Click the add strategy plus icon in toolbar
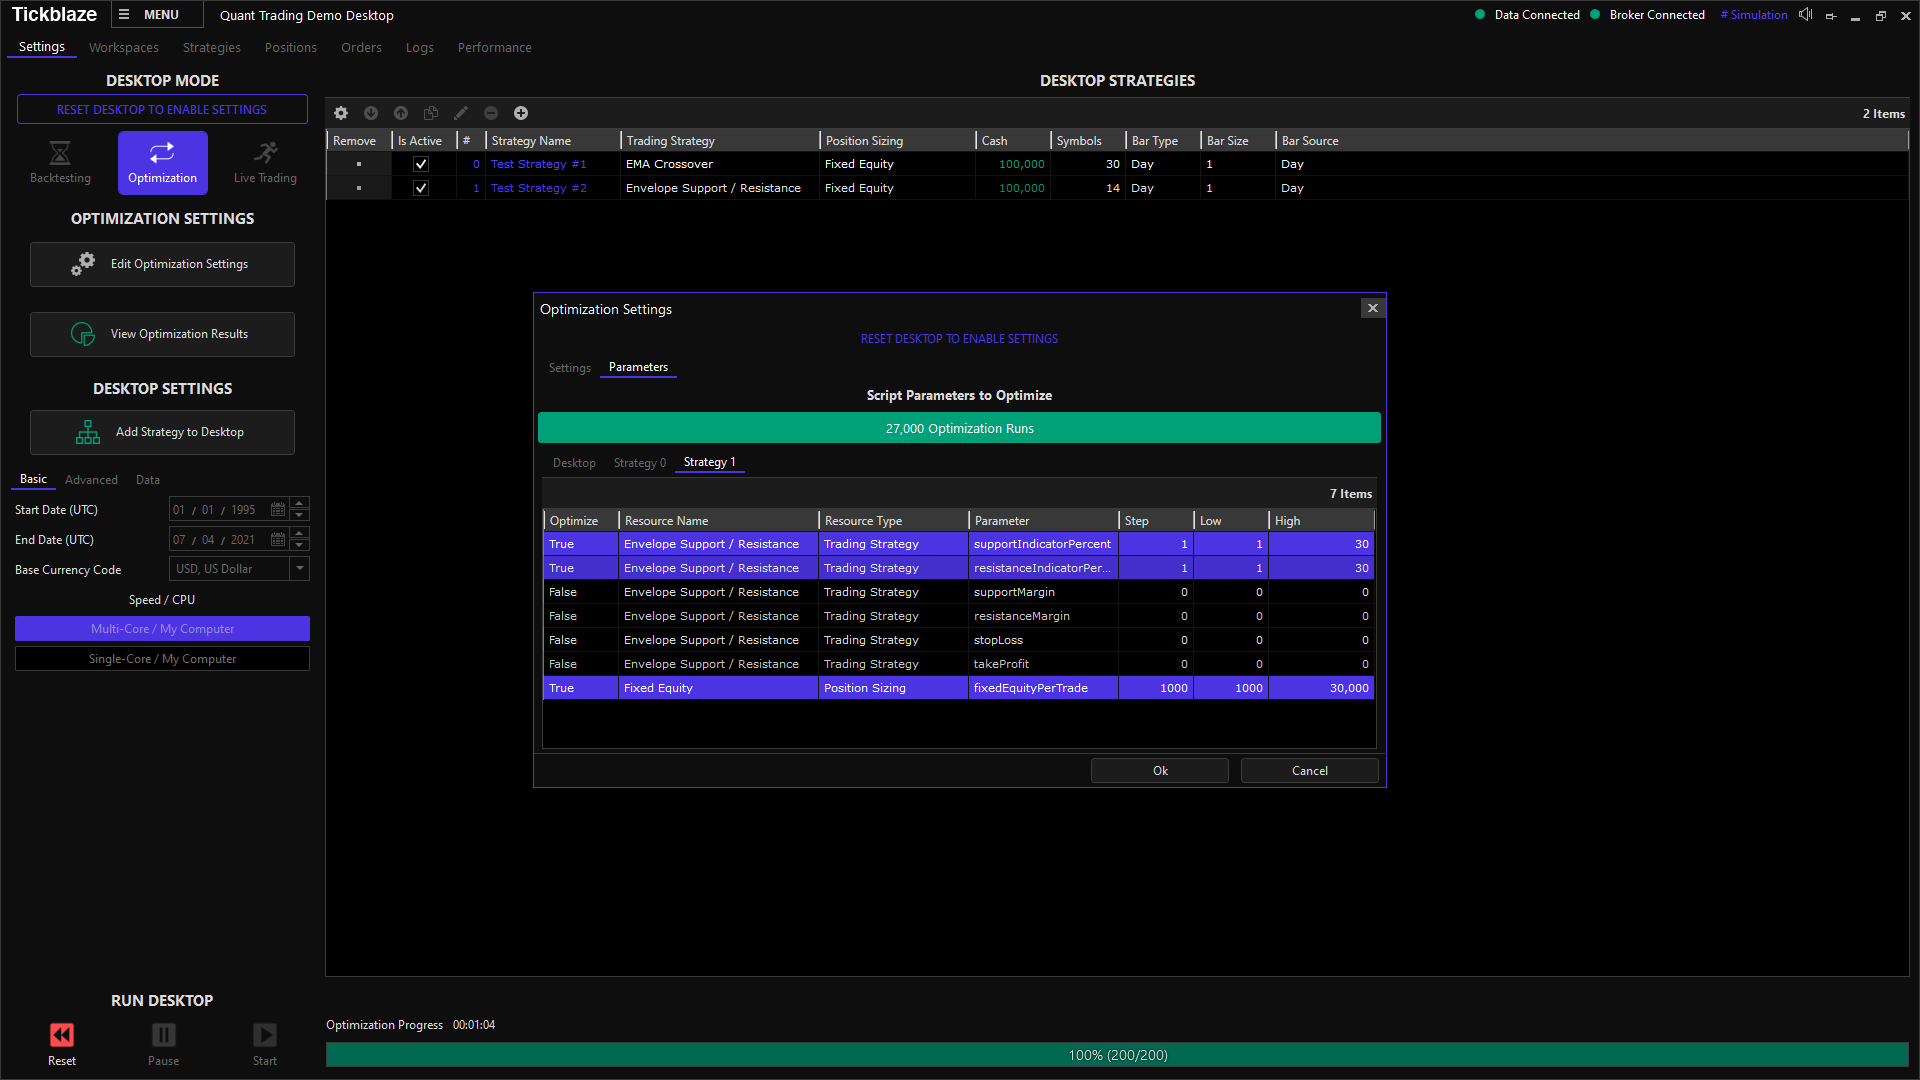1920x1080 pixels. click(x=521, y=113)
